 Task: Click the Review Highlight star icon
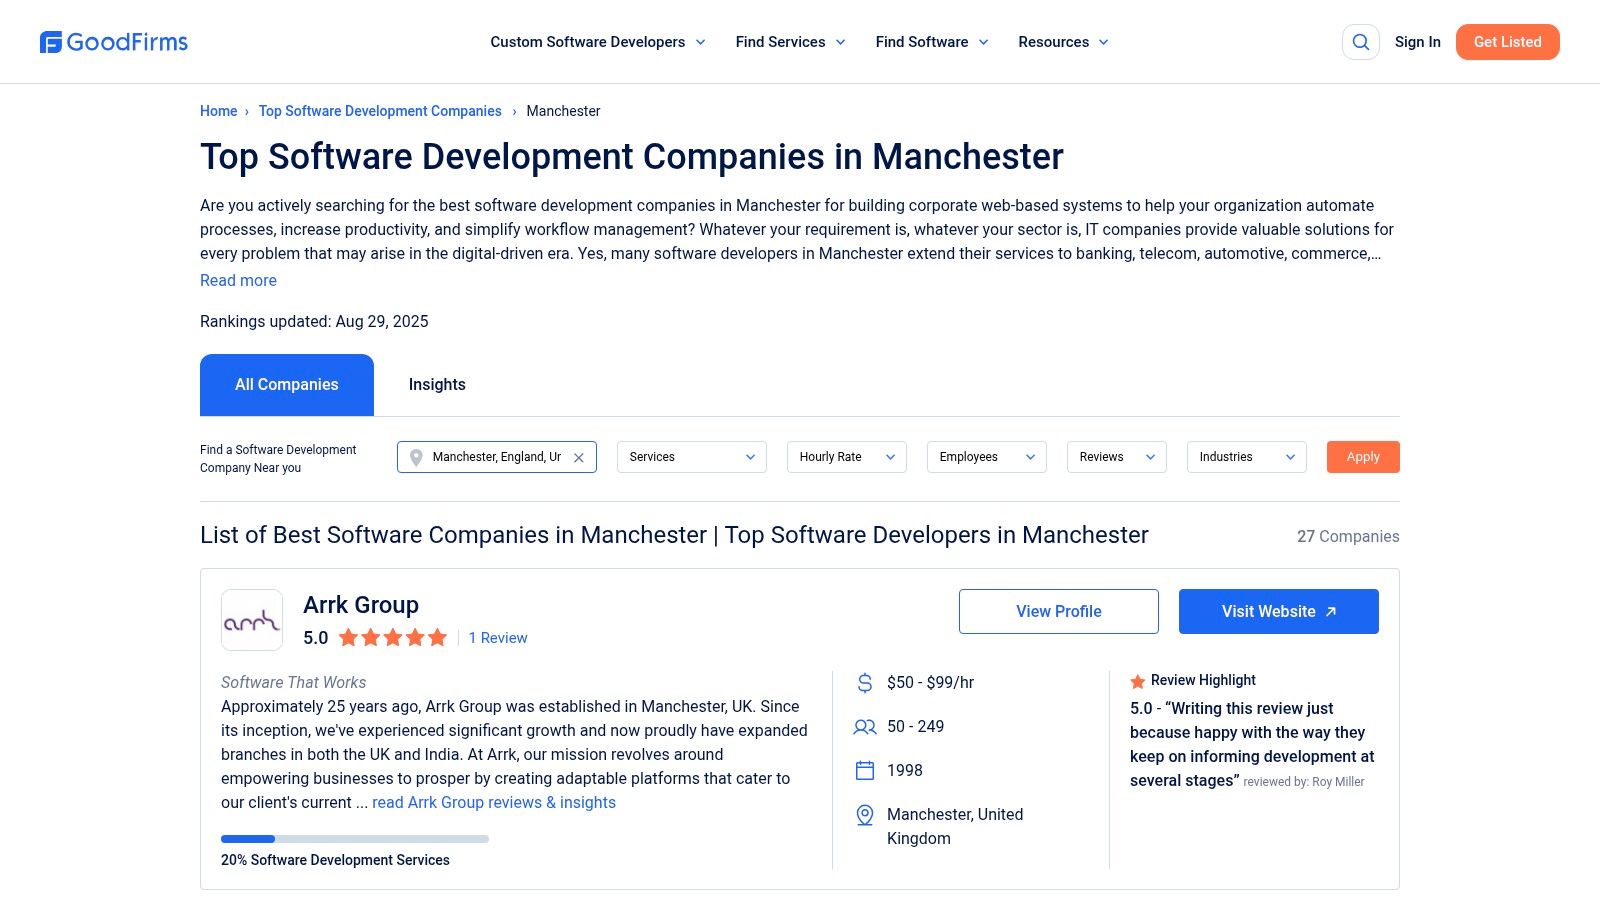pos(1137,681)
